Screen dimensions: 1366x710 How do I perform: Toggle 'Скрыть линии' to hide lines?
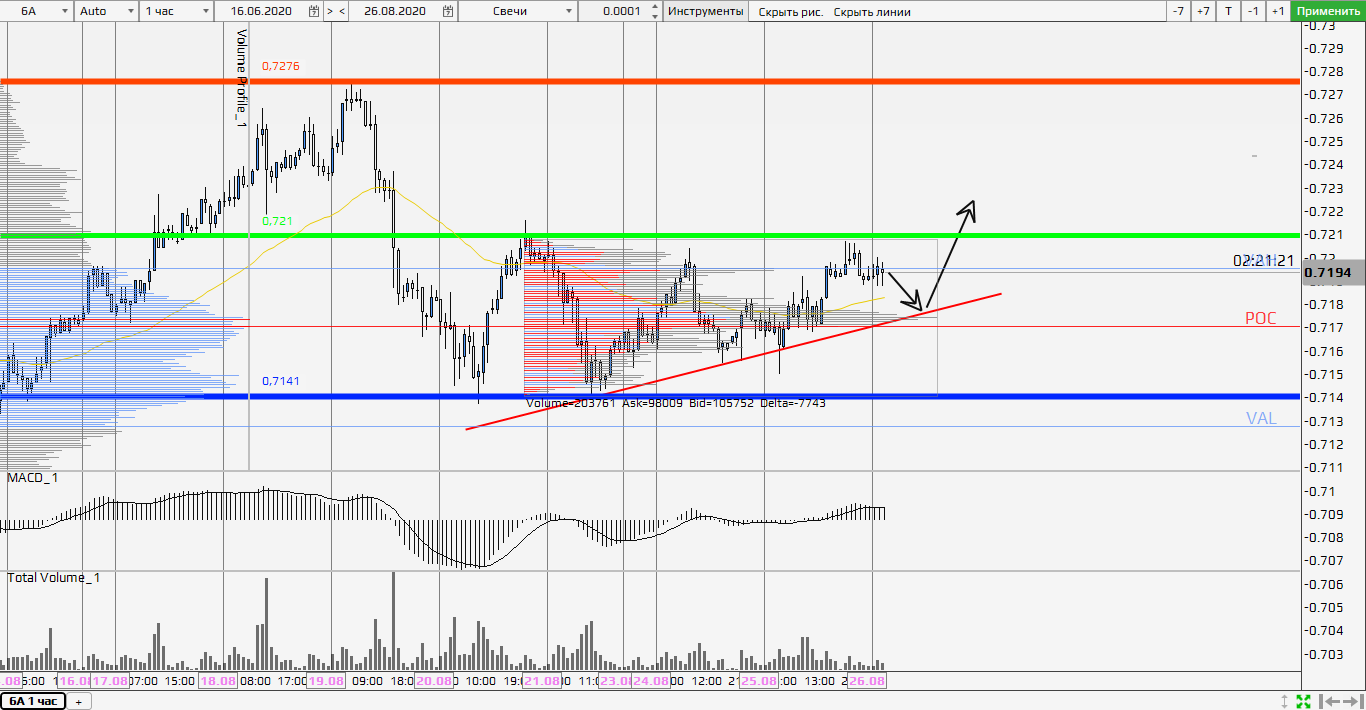872,11
